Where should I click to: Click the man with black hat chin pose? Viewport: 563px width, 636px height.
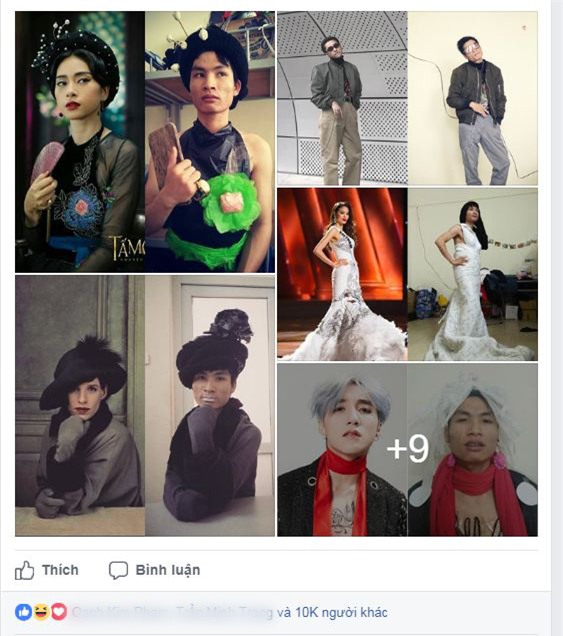[210, 406]
